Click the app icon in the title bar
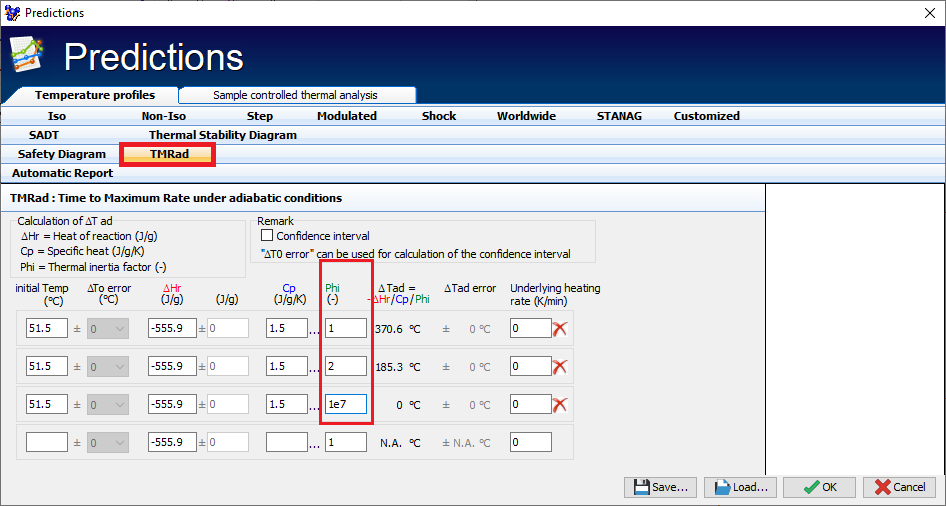 pyautogui.click(x=12, y=13)
